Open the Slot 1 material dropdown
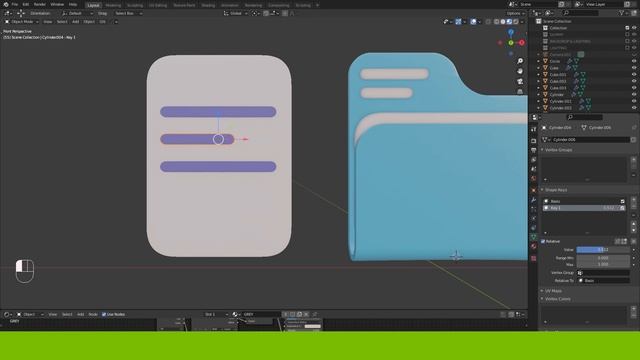Image resolution: width=640 pixels, height=360 pixels. tap(216, 314)
